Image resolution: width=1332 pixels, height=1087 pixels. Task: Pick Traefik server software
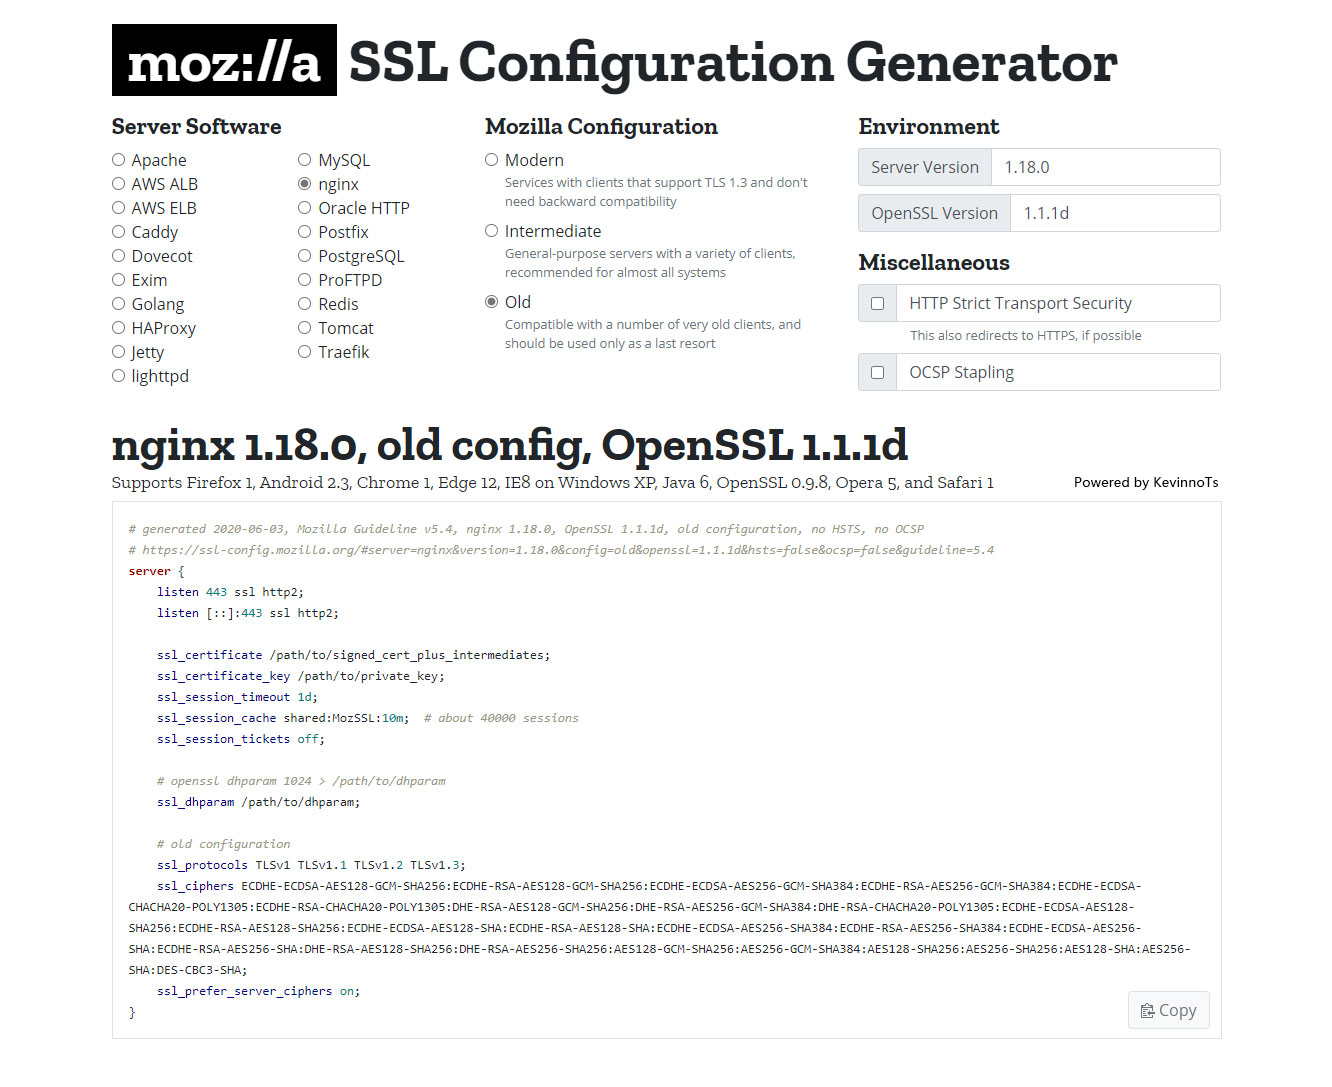(x=305, y=352)
